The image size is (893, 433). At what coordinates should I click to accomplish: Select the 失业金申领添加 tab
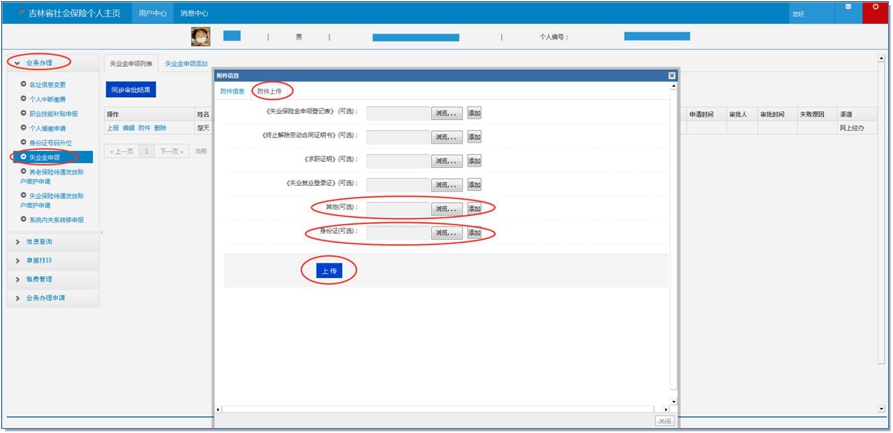click(187, 63)
